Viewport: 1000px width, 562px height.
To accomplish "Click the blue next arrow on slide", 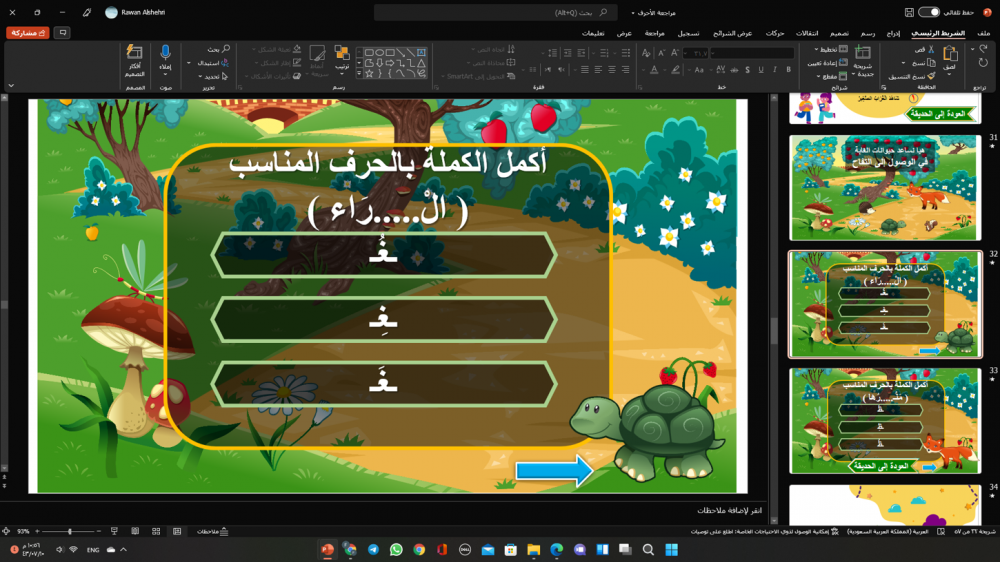I will (554, 471).
